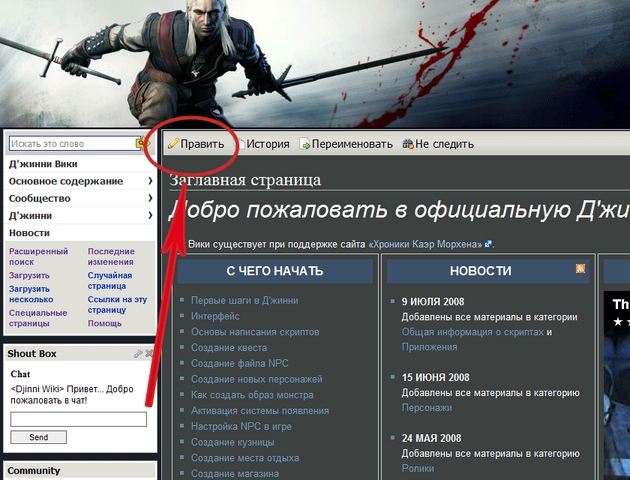The width and height of the screenshot is (630, 480).
Task: Click the Shout Box wrench settings icon
Action: [138, 353]
